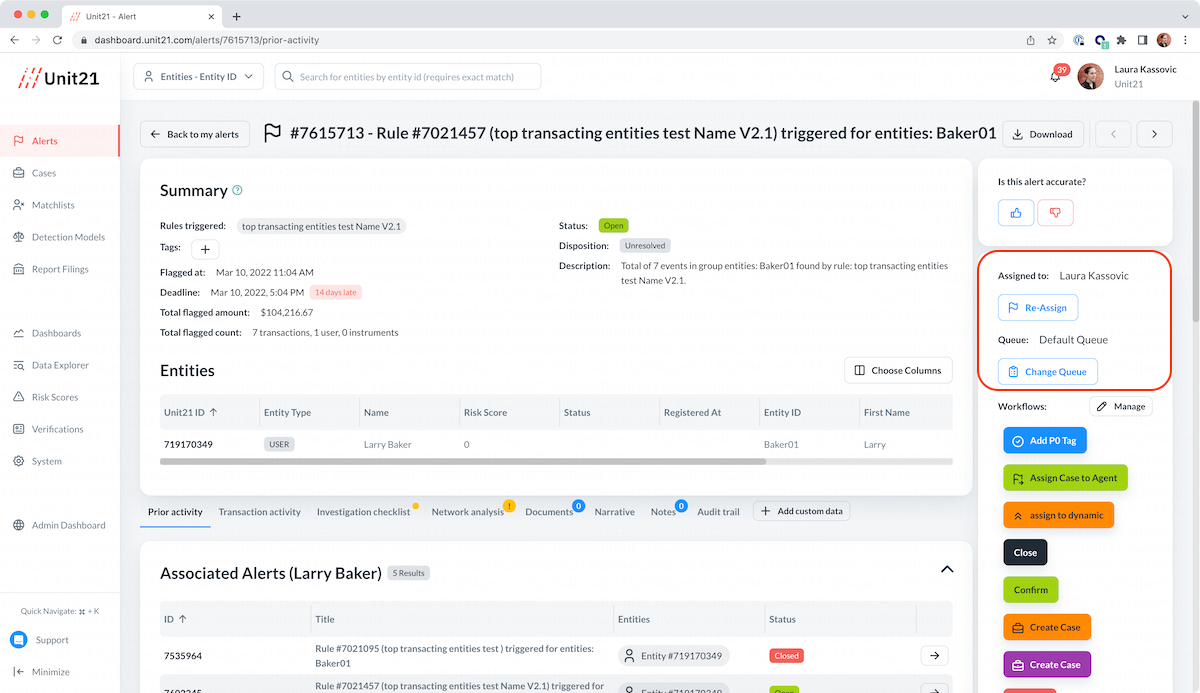Run Assign Case to Agent workflow
Image resolution: width=1200 pixels, height=693 pixels.
click(1065, 478)
